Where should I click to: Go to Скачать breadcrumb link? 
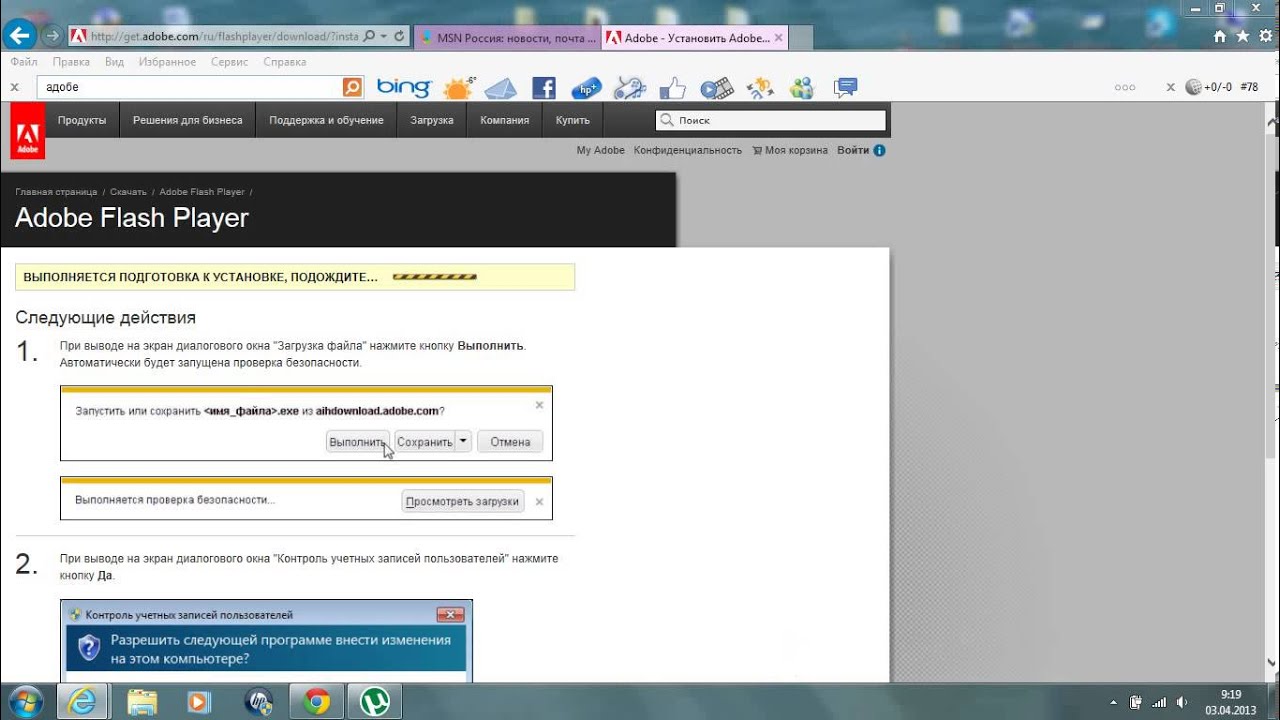(x=128, y=192)
